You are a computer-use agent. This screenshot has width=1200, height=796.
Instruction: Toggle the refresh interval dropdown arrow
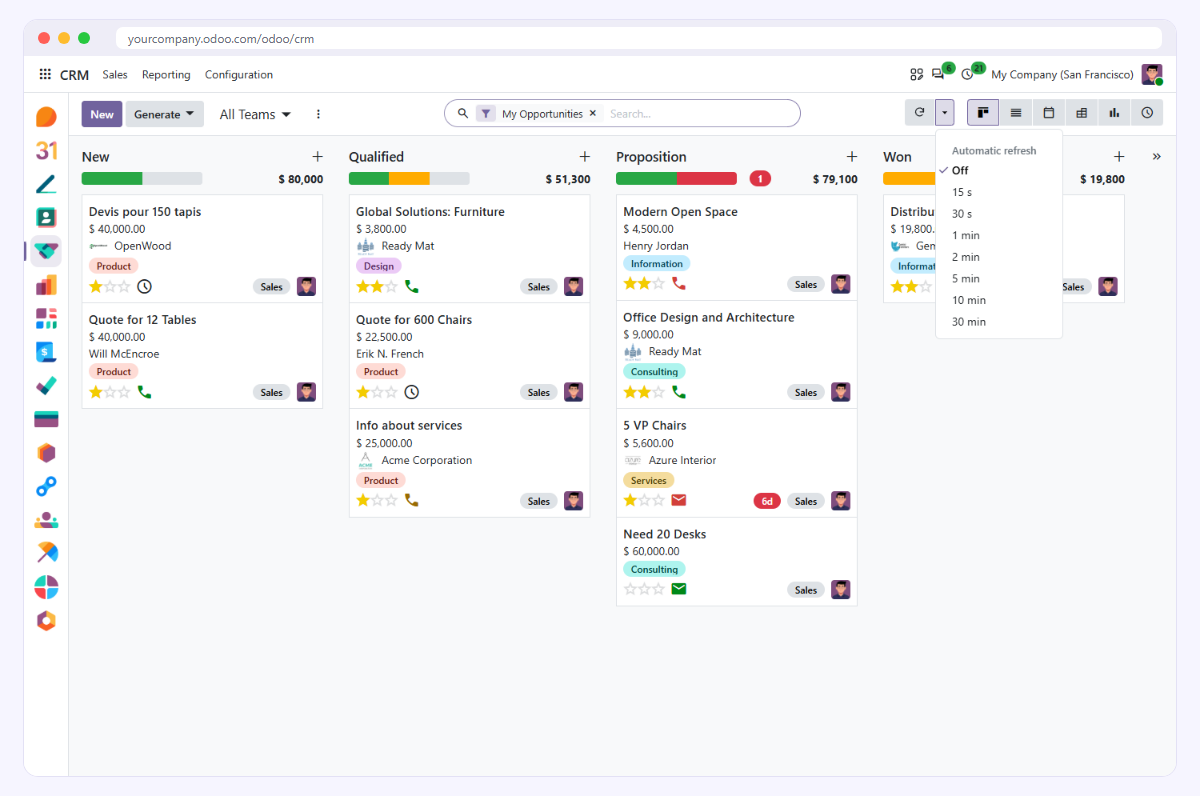click(x=945, y=113)
